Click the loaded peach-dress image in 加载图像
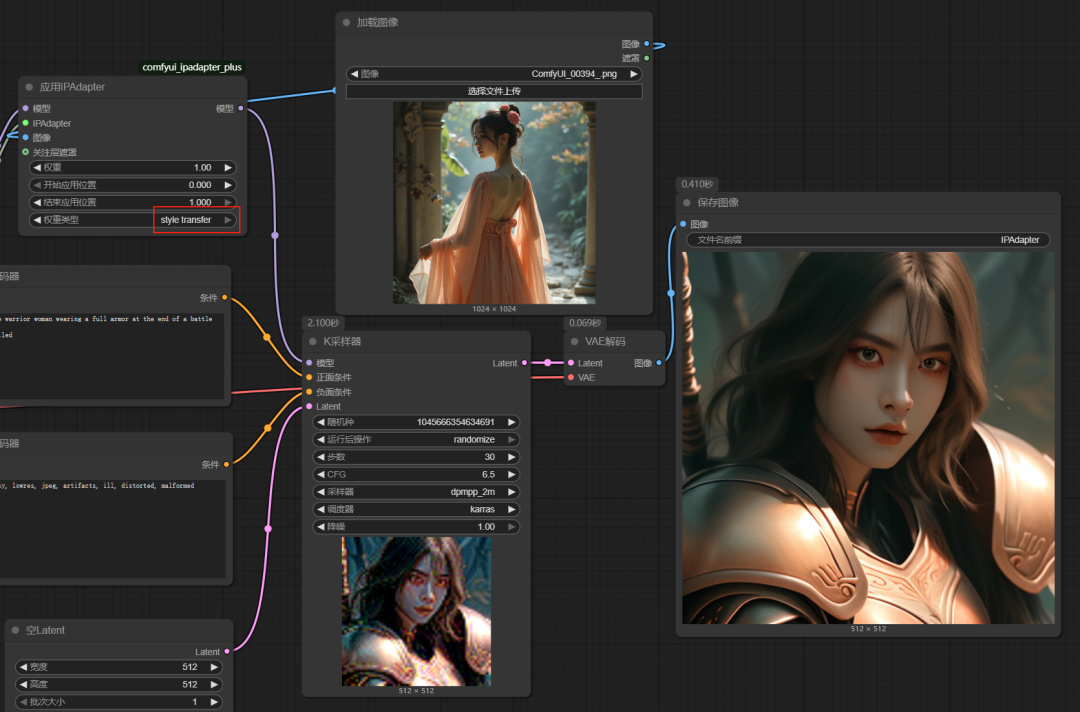Image resolution: width=1080 pixels, height=712 pixels. [494, 202]
